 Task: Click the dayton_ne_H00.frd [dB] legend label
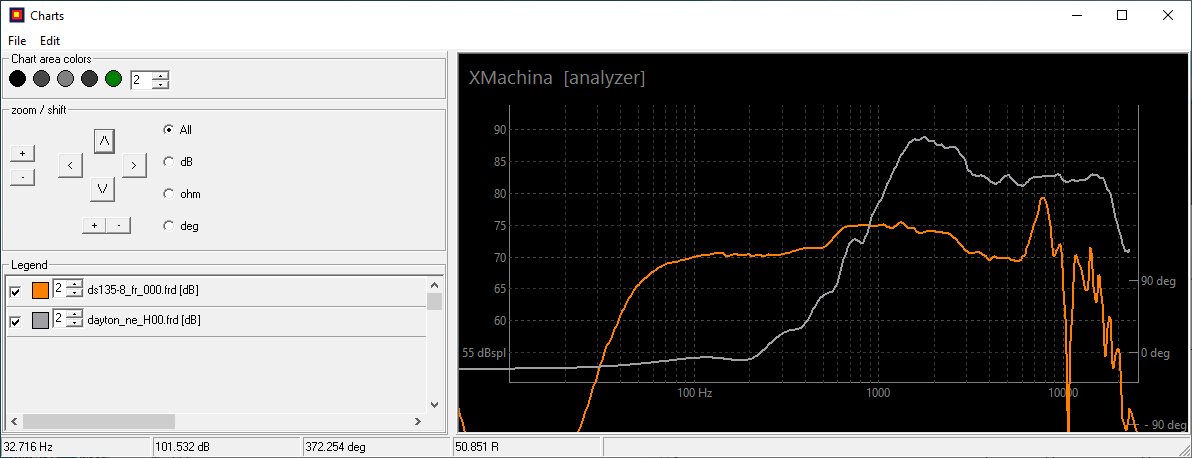[144, 320]
